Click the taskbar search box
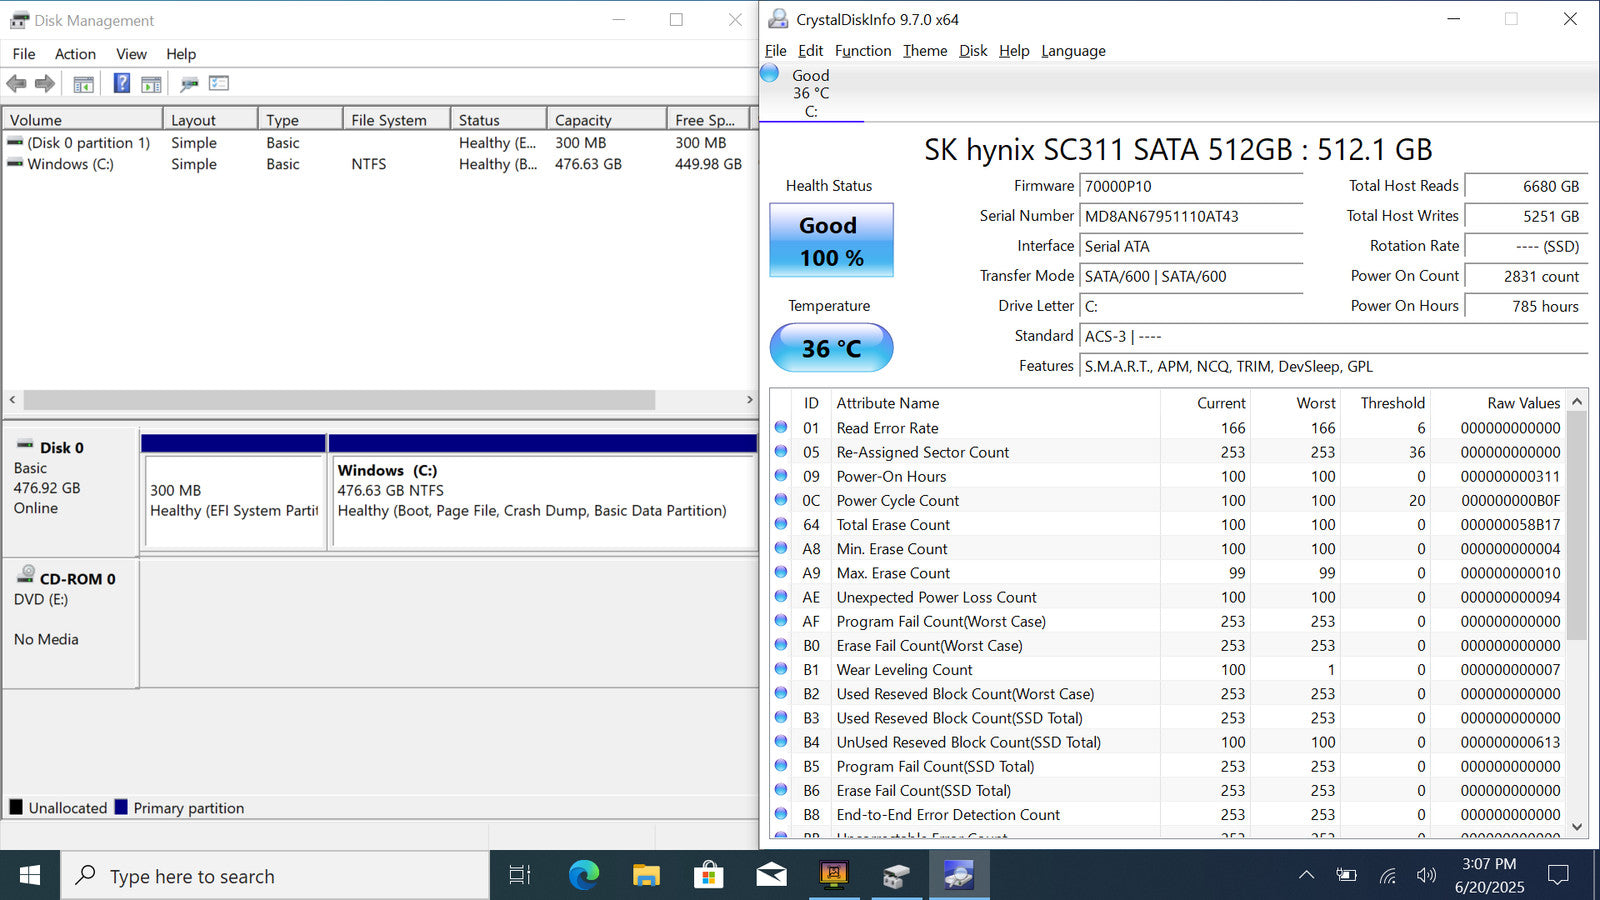1600x900 pixels. pyautogui.click(x=275, y=876)
